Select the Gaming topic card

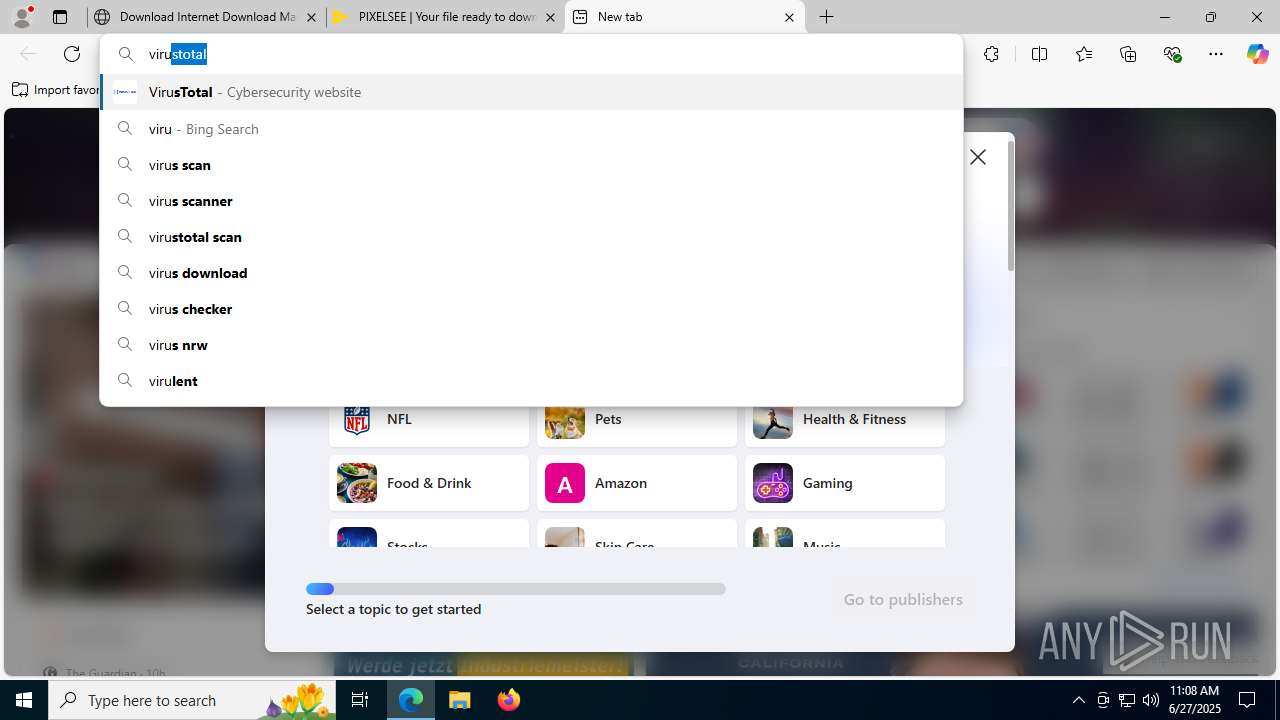click(845, 483)
